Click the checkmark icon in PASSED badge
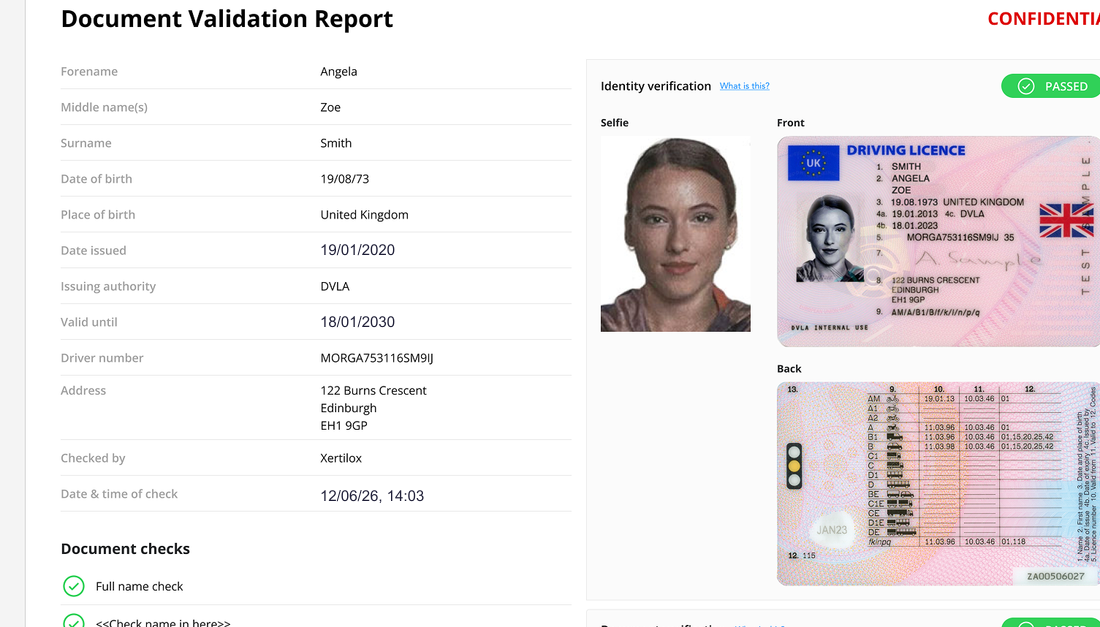Screen dimensions: 1100x627 click(1026, 86)
